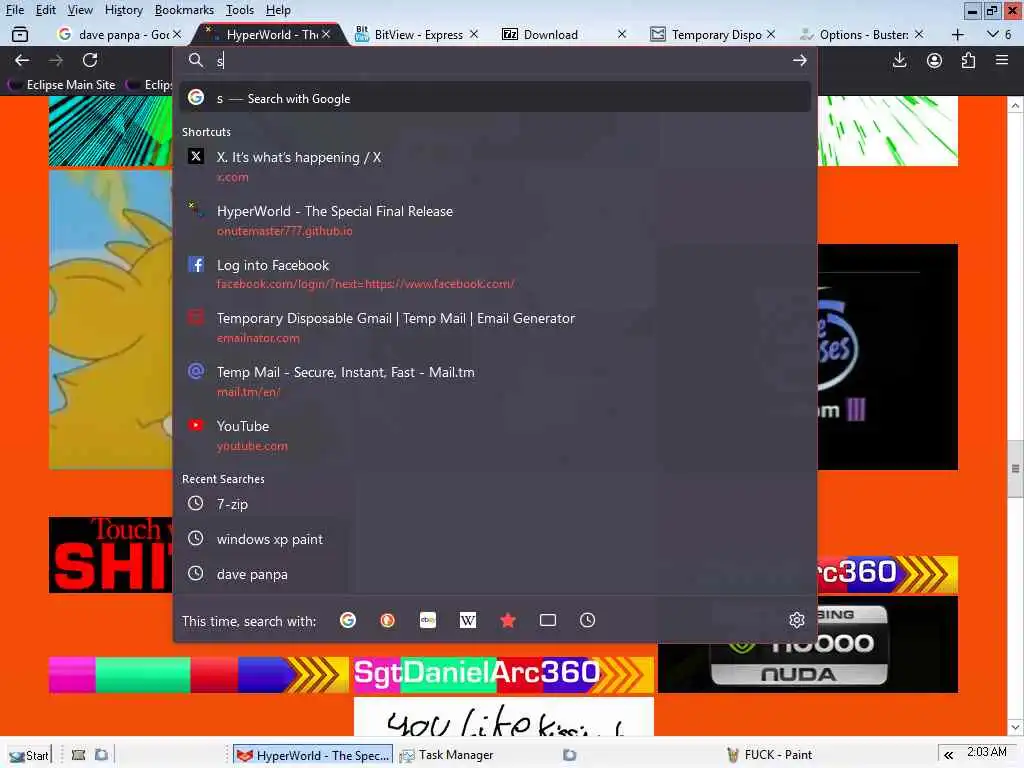Search this time with Google icon
This screenshot has width=1024, height=768.
coord(347,620)
